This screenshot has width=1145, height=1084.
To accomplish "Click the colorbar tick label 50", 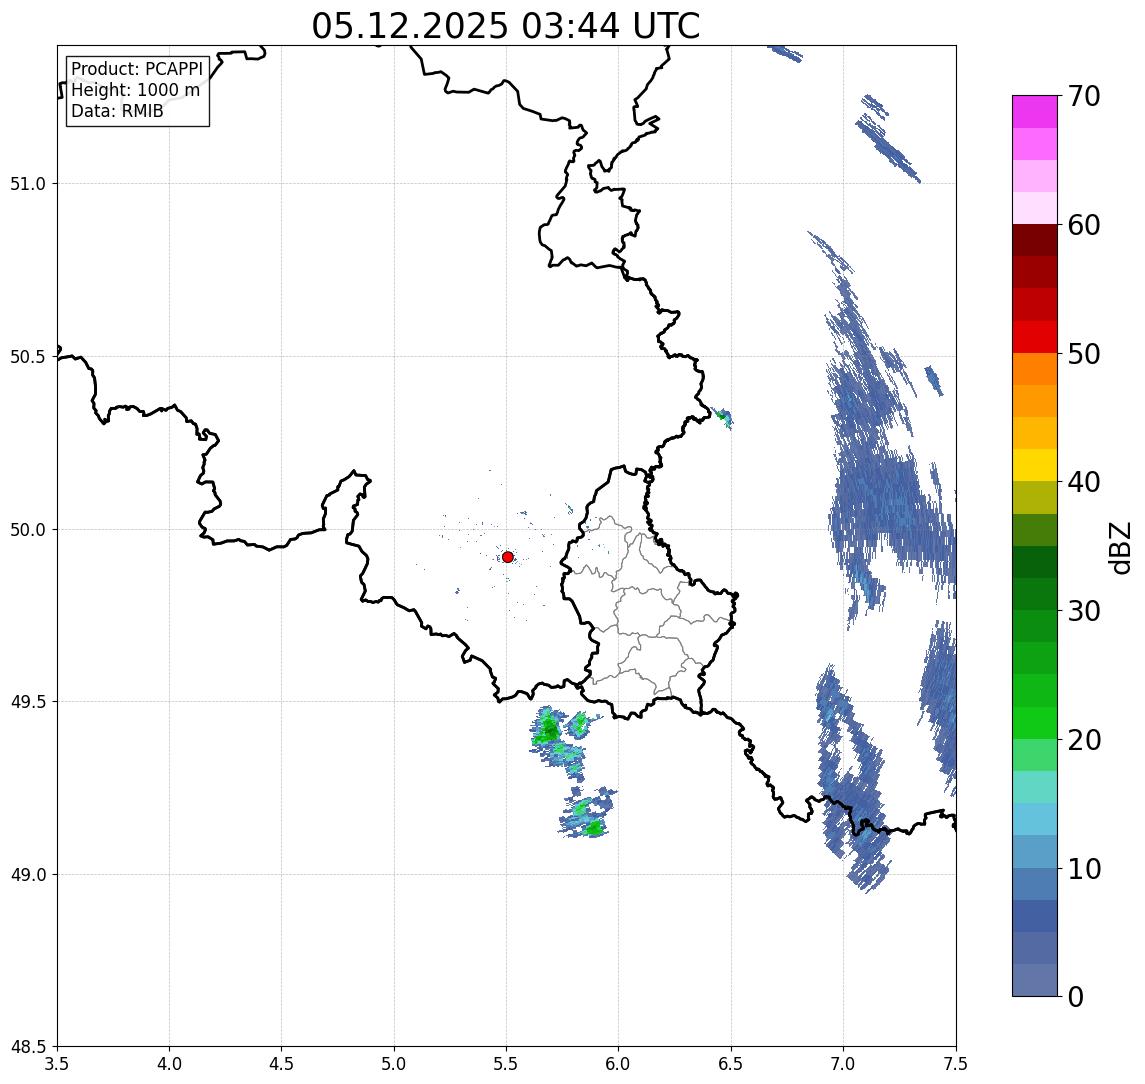I will pos(1084,354).
